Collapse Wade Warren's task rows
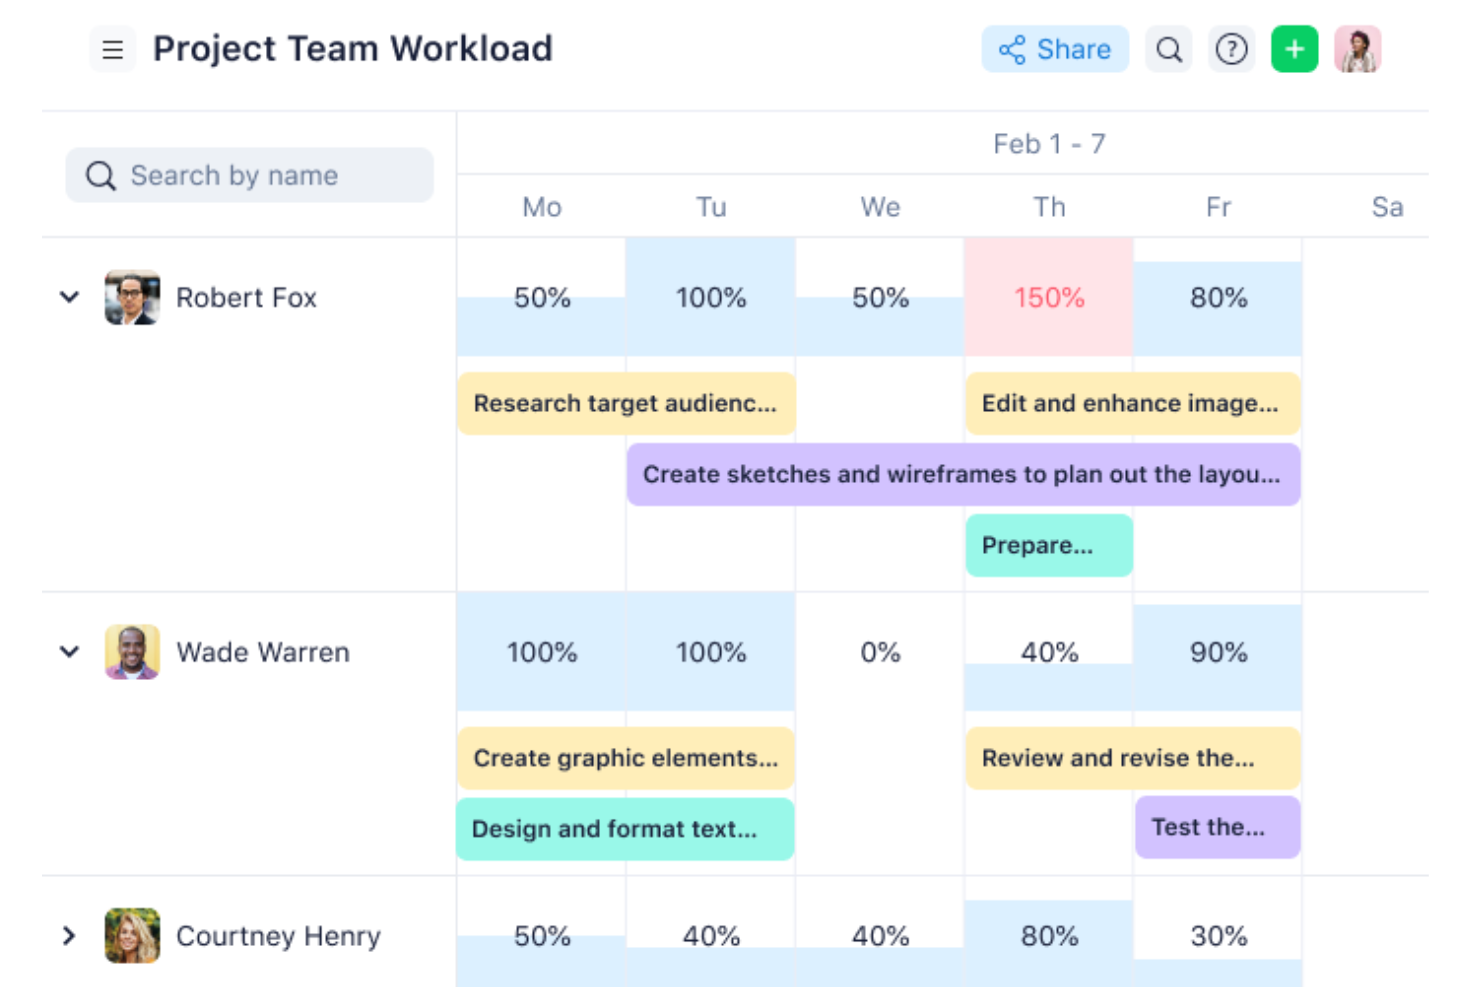The height and width of the screenshot is (987, 1480). pos(68,651)
